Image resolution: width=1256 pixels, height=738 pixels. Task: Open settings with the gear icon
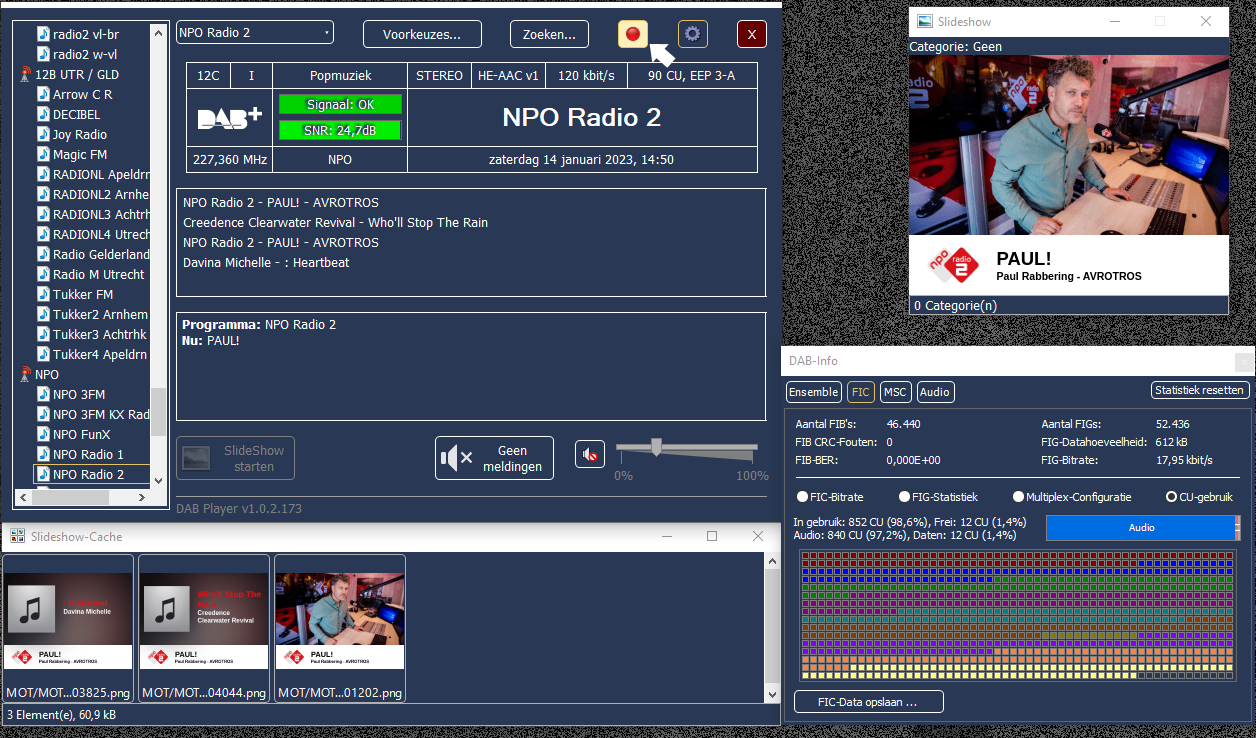pyautogui.click(x=692, y=34)
